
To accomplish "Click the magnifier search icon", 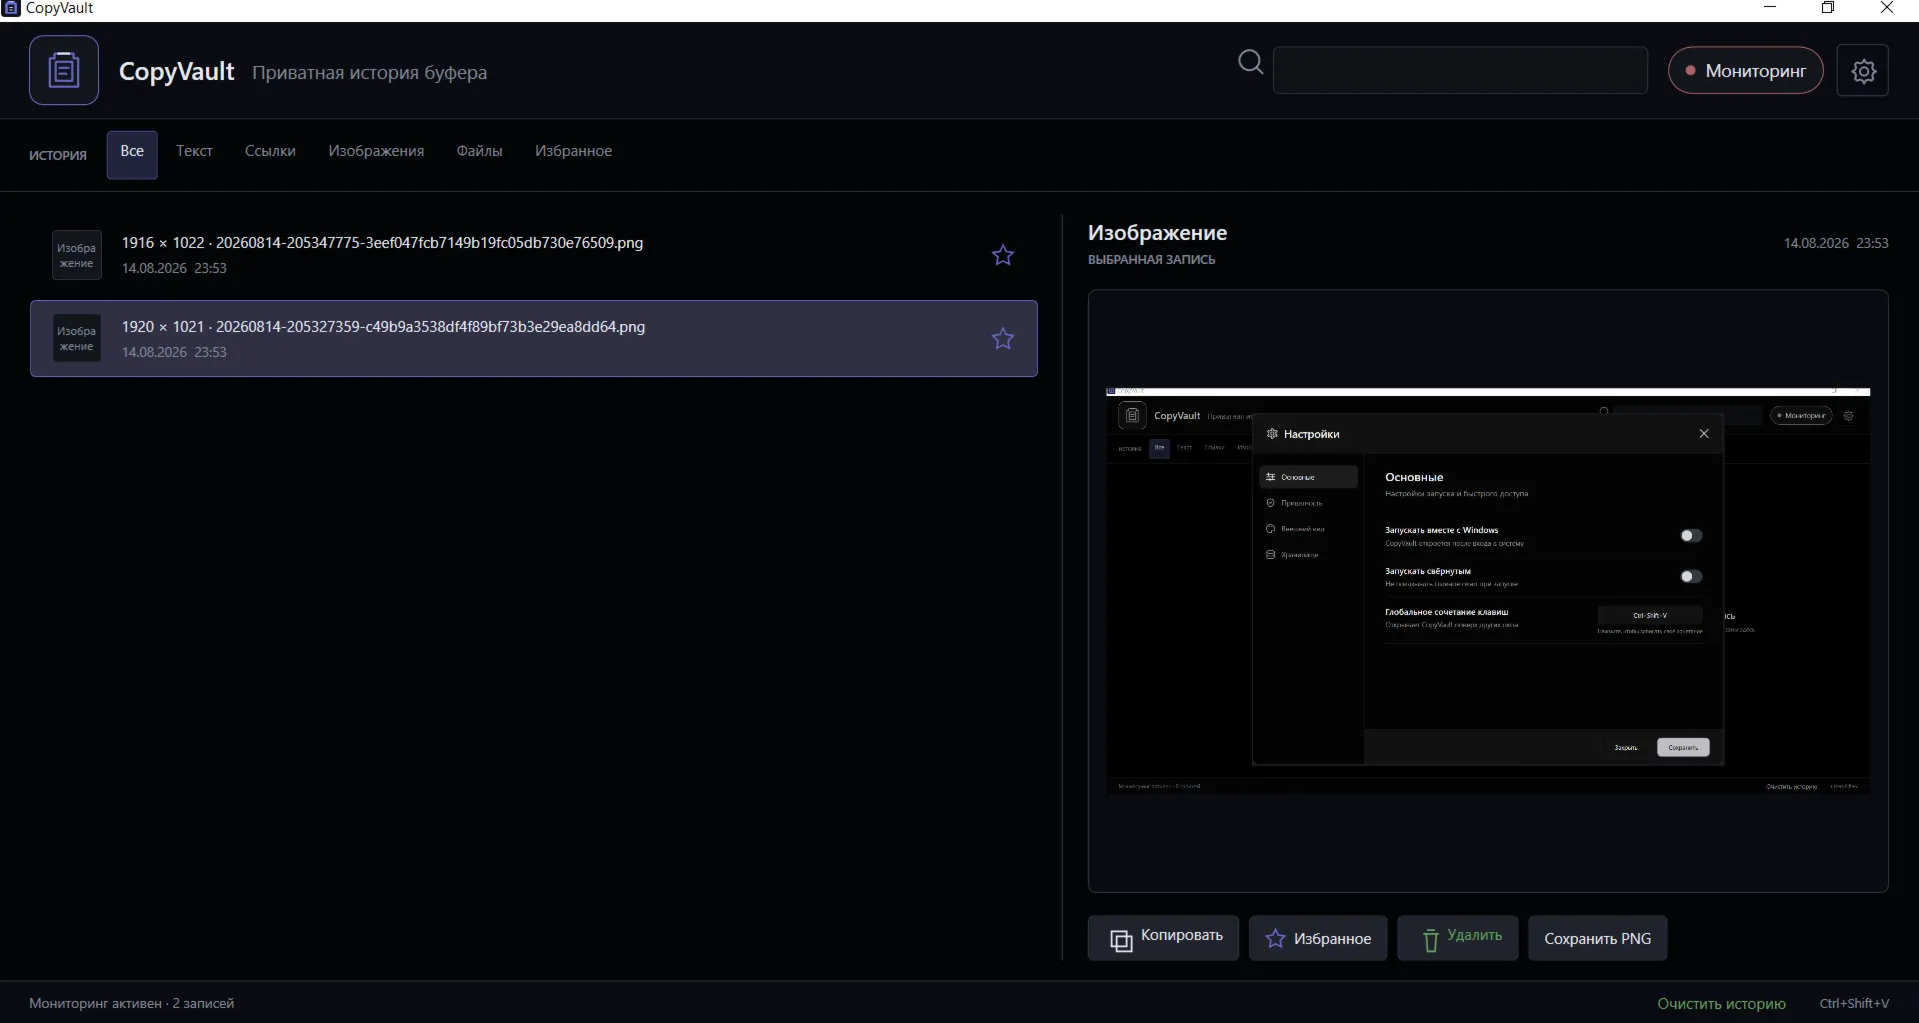I will coord(1250,63).
